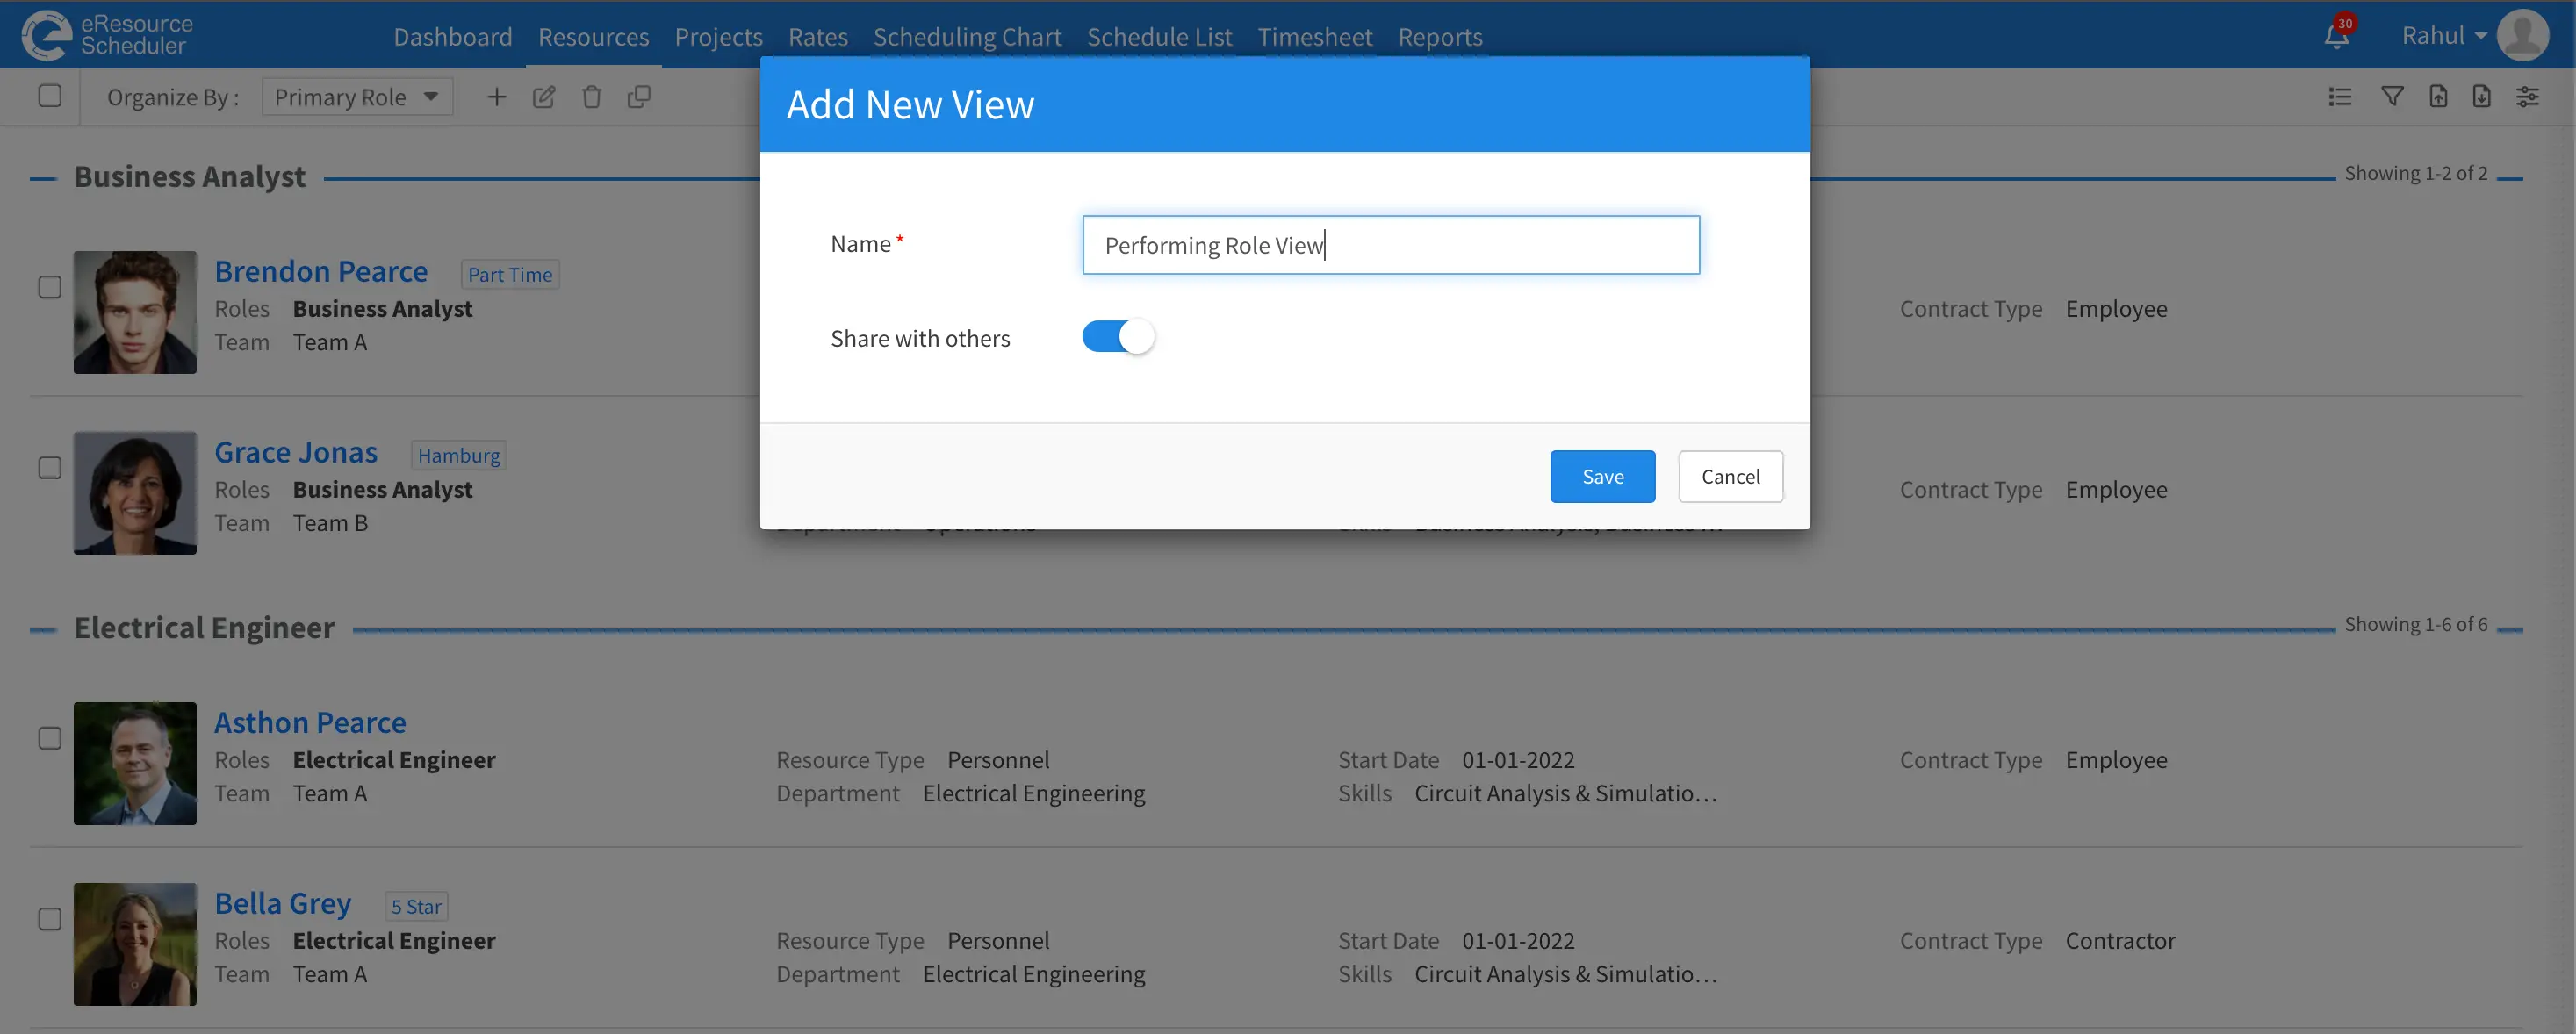Select the edit resource pencil icon
Image resolution: width=2576 pixels, height=1034 pixels.
click(x=544, y=96)
